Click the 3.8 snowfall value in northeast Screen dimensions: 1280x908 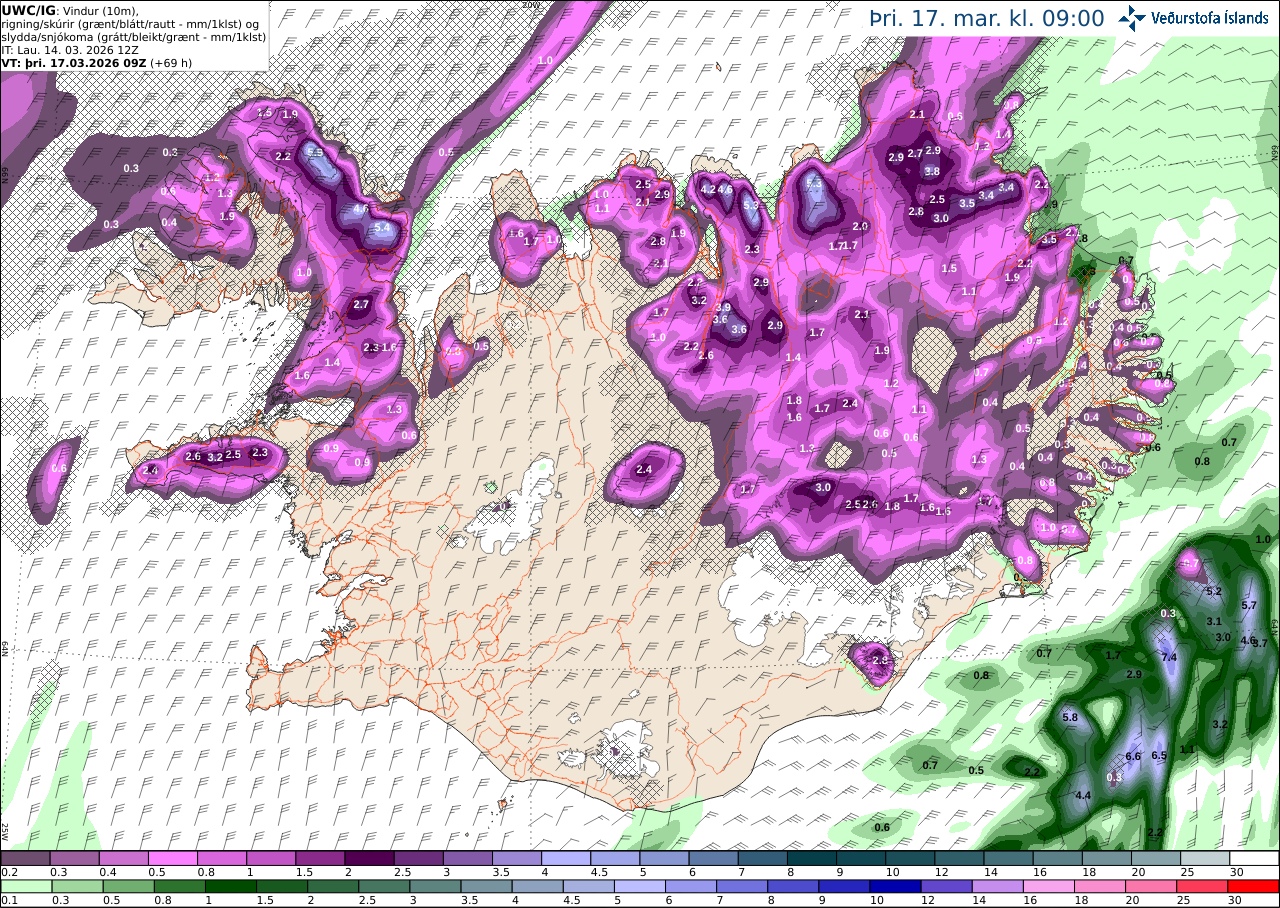point(932,172)
